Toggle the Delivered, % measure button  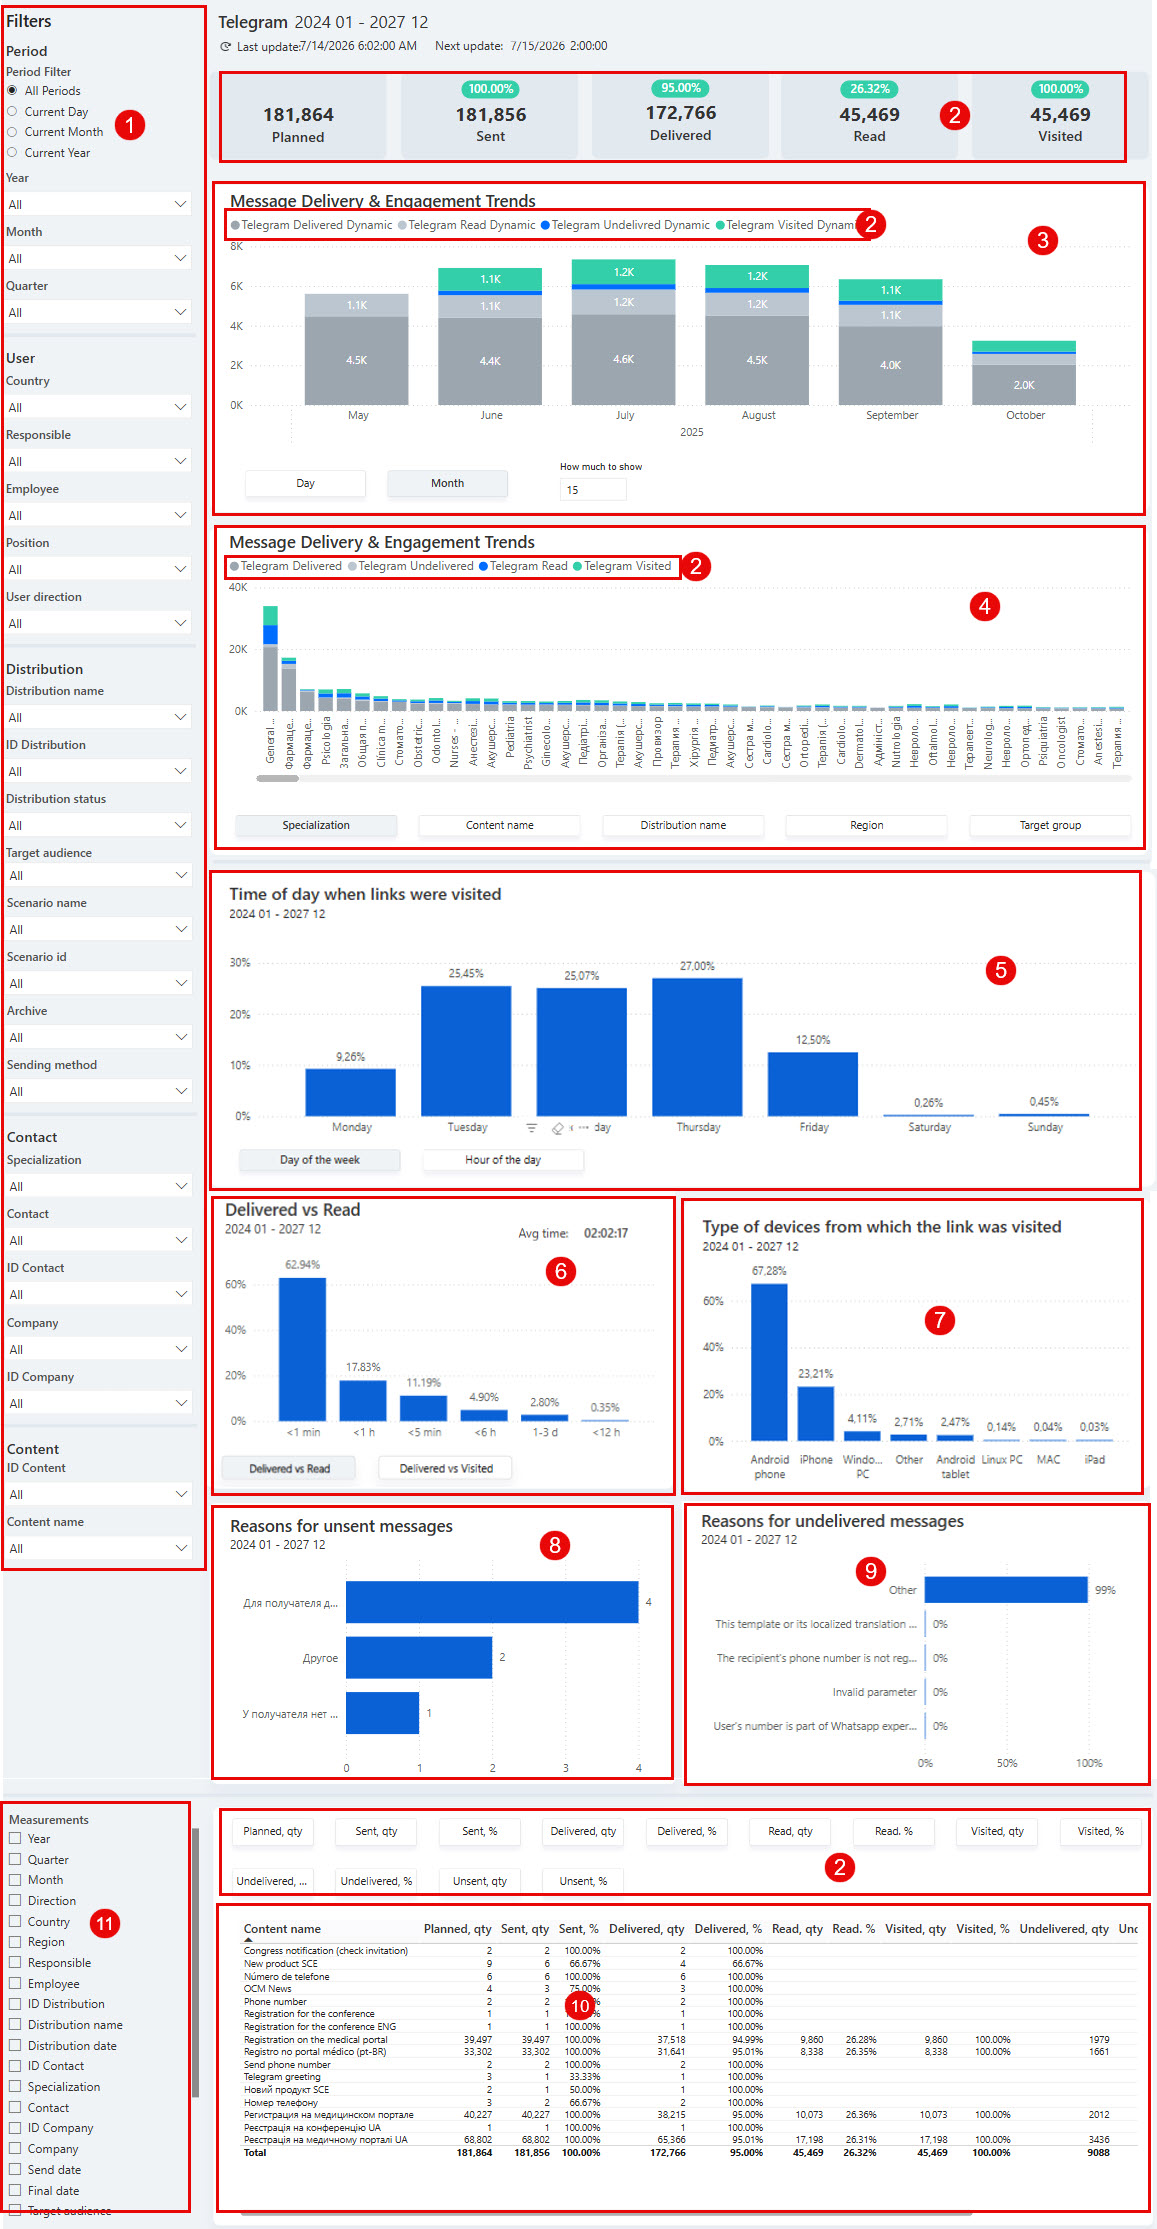click(686, 1831)
